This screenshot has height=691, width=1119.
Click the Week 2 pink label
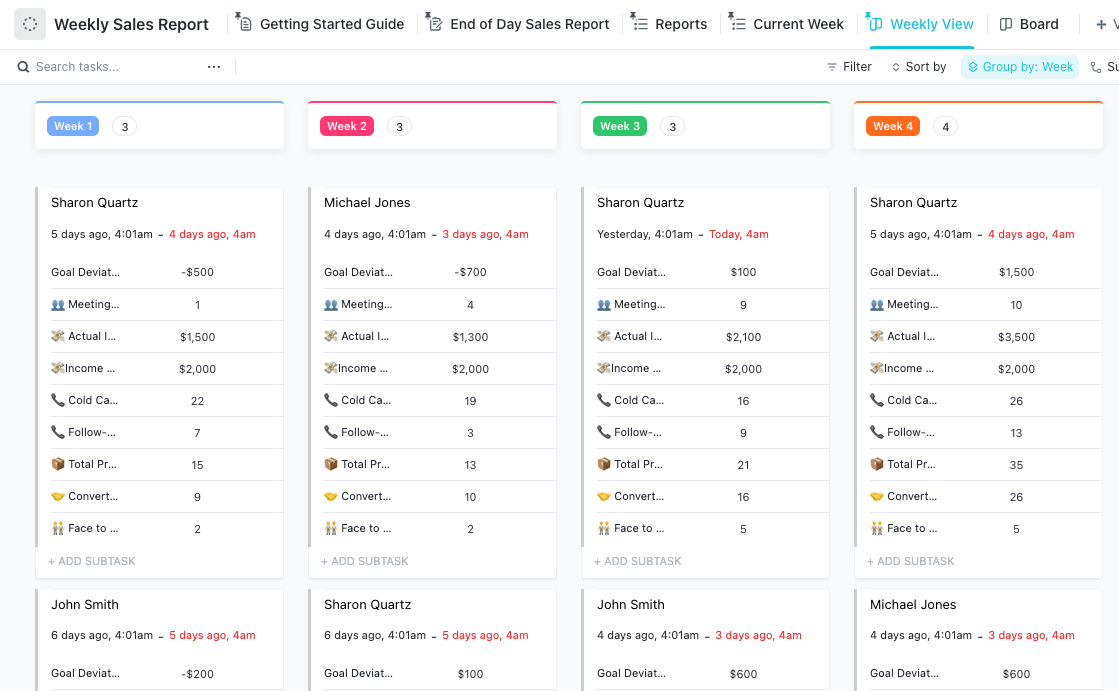(347, 127)
